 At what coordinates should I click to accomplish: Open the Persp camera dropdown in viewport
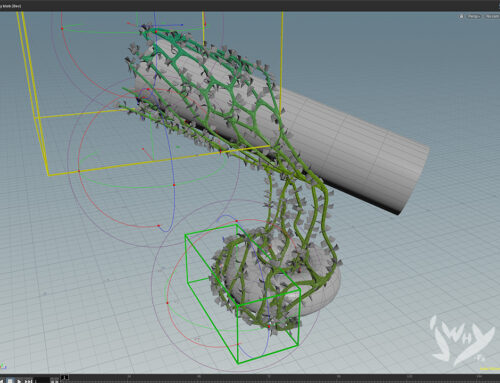click(x=474, y=16)
